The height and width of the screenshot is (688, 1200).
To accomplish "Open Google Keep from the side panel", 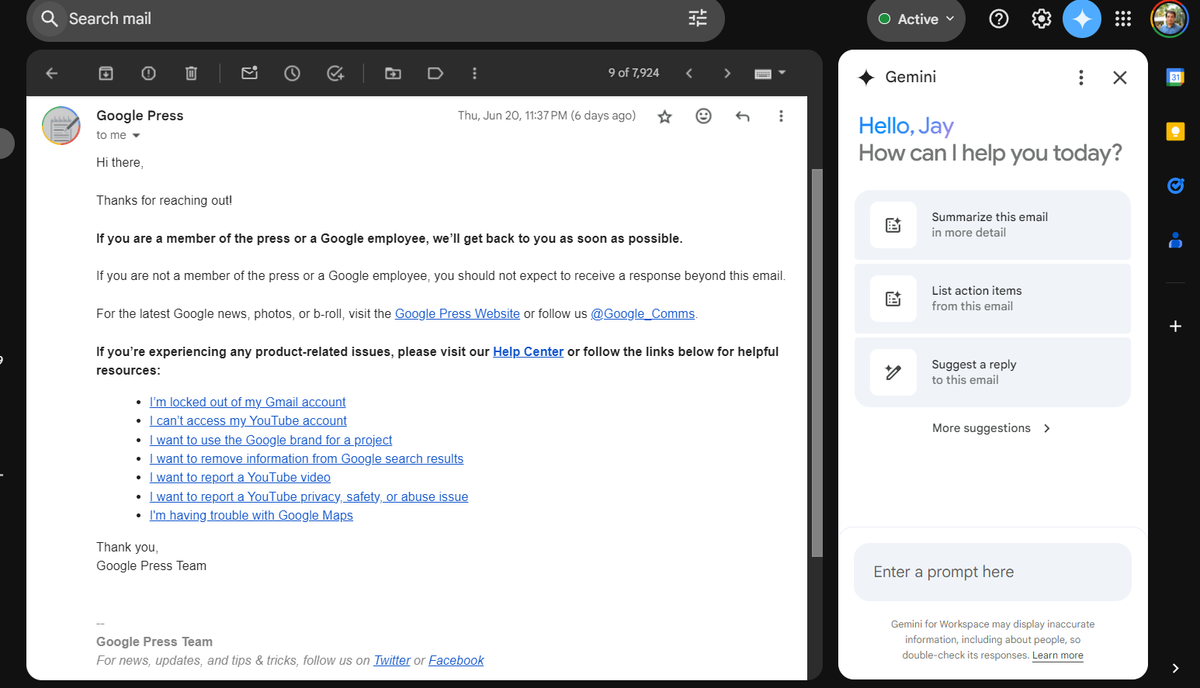I will [1175, 131].
